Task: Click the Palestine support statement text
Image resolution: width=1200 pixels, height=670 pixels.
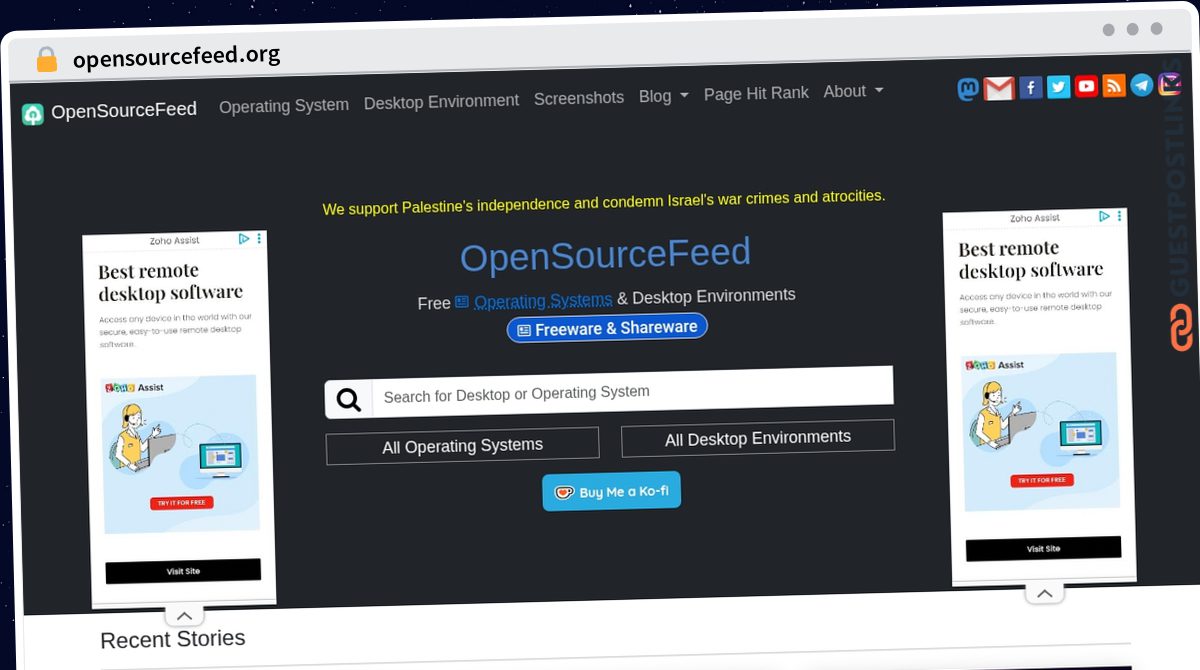Action: [604, 202]
